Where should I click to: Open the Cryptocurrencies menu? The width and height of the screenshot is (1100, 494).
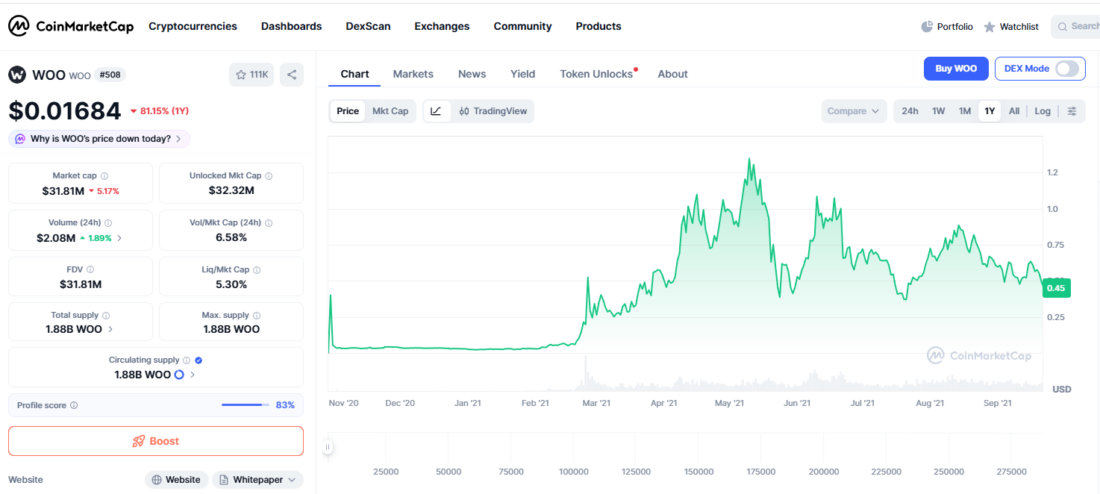tap(193, 26)
